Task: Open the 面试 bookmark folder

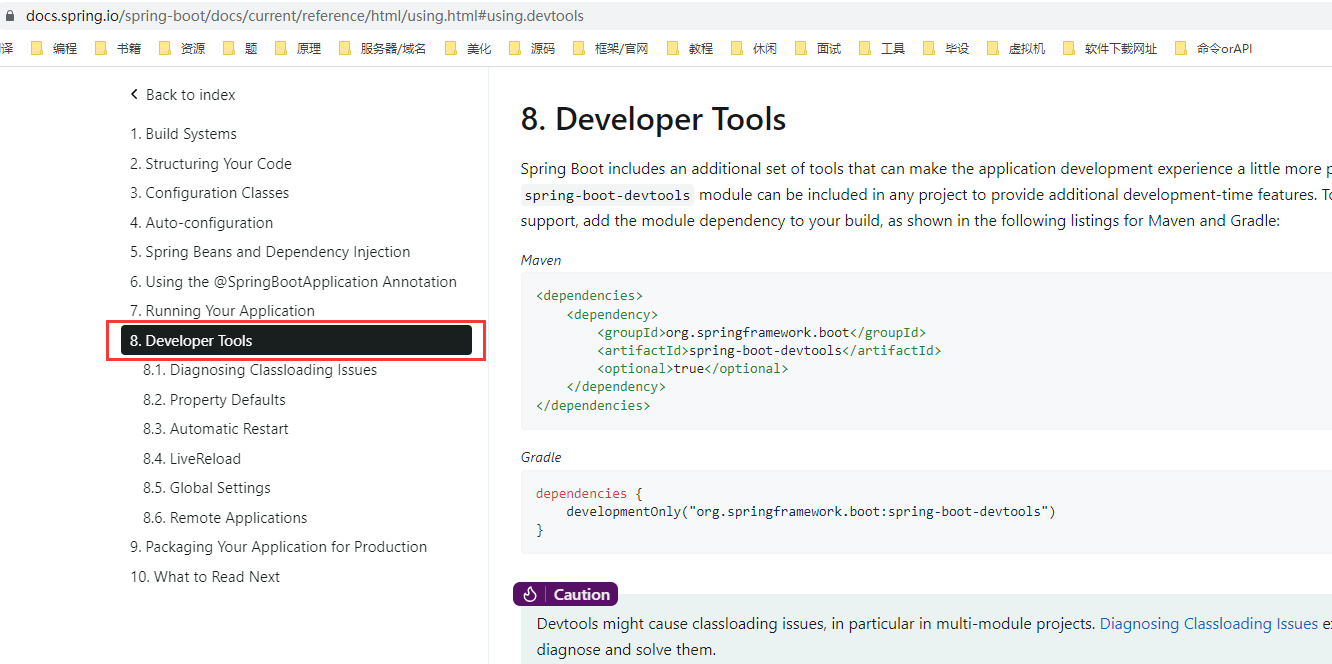Action: (x=818, y=48)
